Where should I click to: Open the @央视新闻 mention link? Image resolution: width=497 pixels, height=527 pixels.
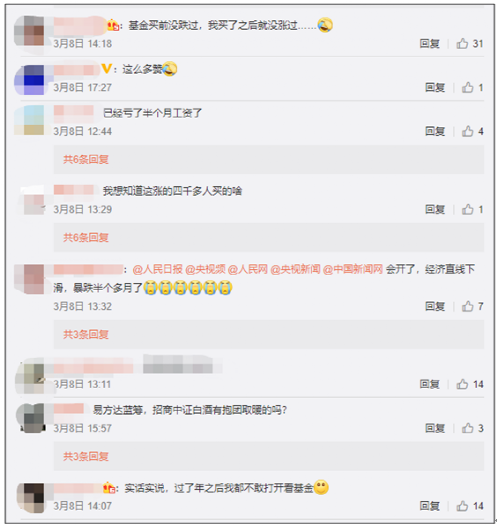(x=295, y=270)
